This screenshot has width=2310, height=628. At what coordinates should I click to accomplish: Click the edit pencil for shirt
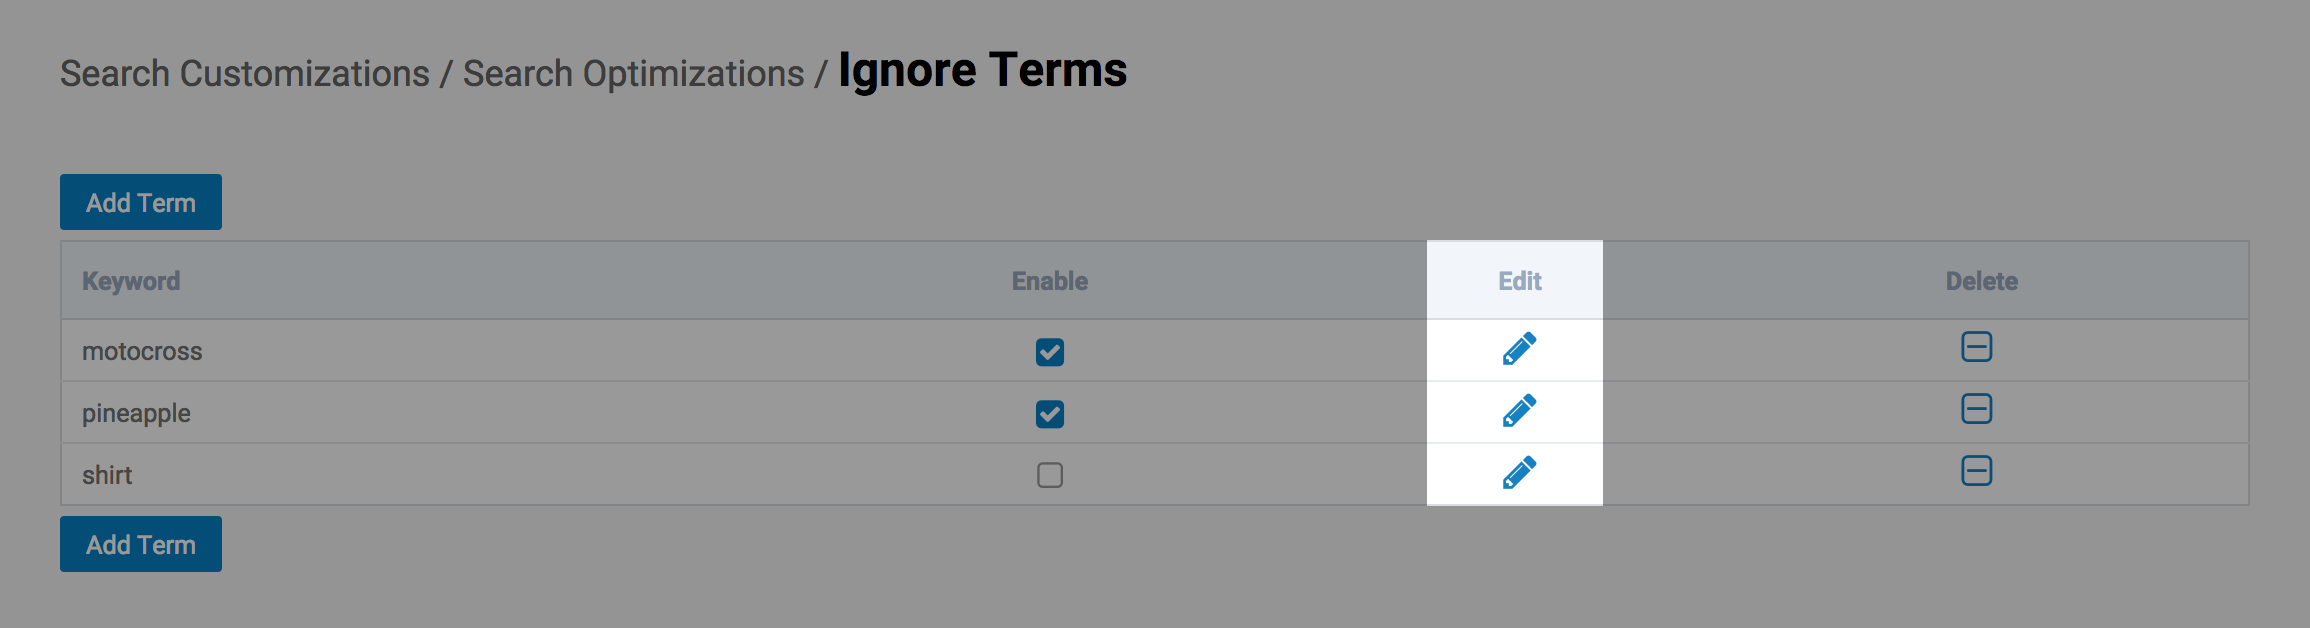(x=1519, y=473)
